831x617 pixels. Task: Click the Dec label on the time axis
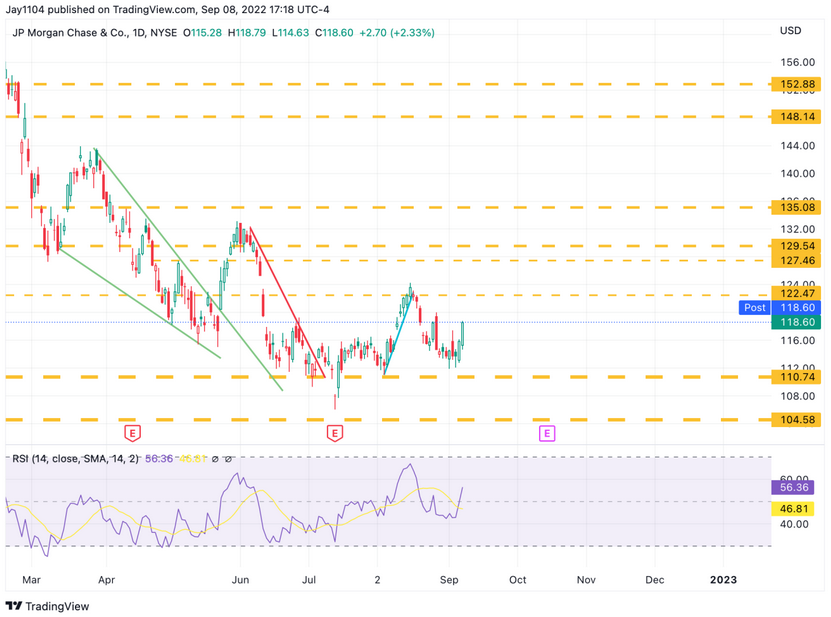pyautogui.click(x=655, y=580)
